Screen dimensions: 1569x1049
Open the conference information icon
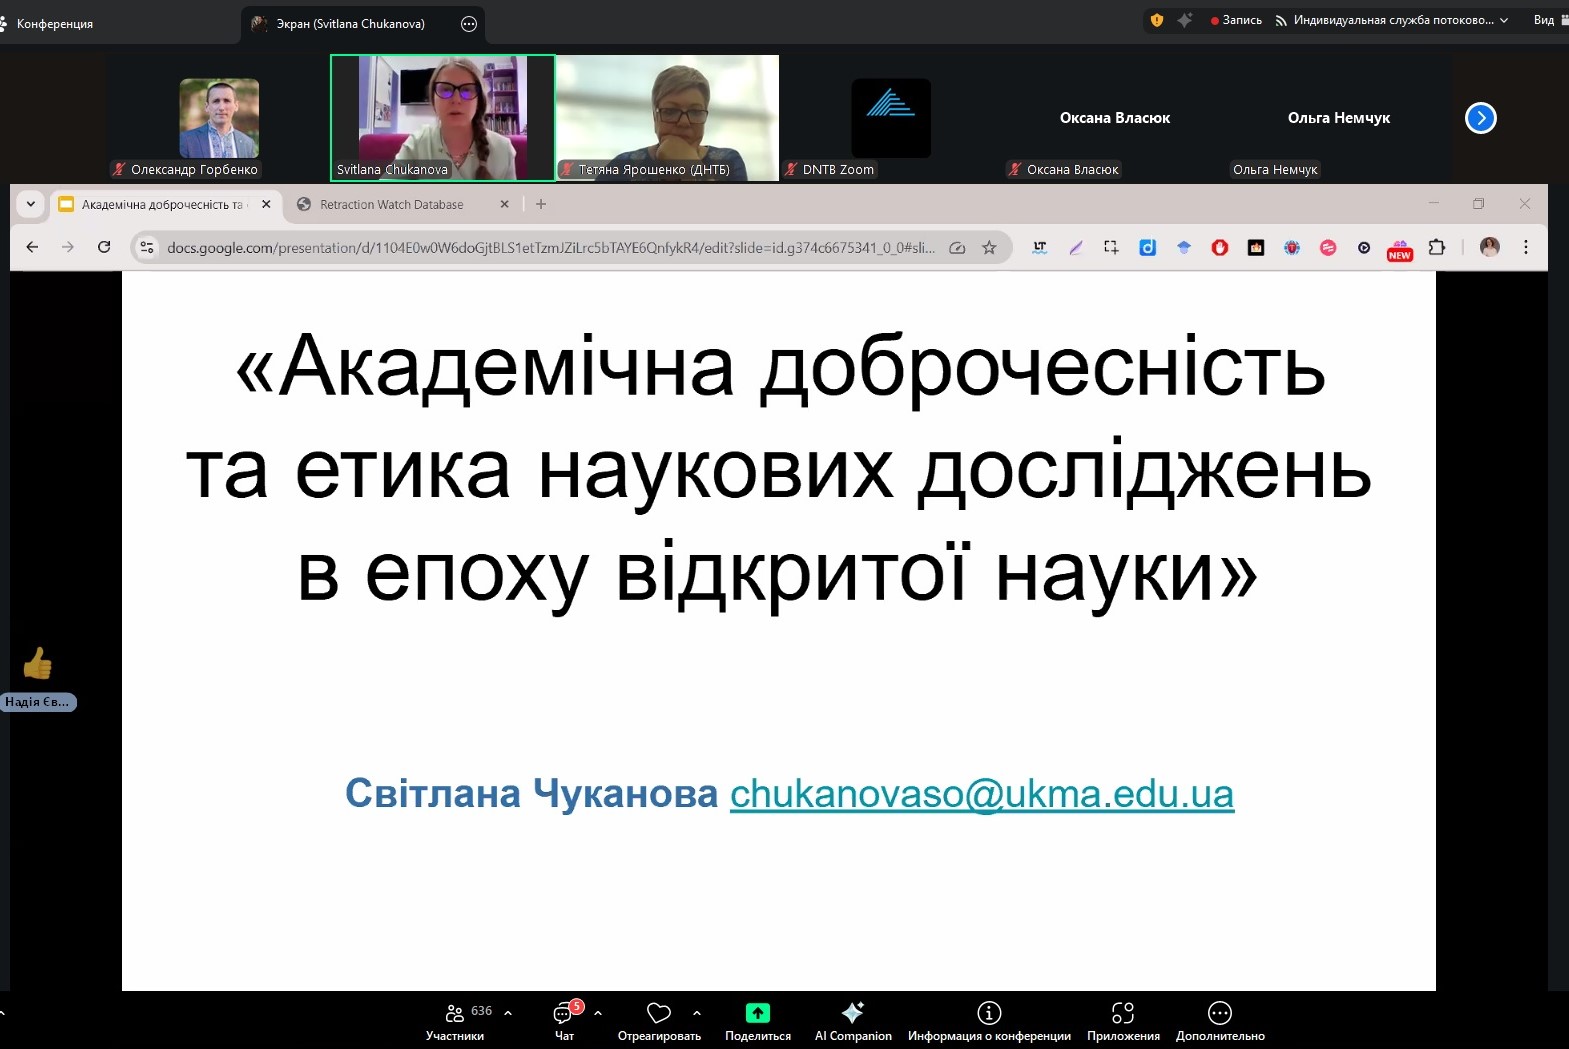(x=989, y=1013)
